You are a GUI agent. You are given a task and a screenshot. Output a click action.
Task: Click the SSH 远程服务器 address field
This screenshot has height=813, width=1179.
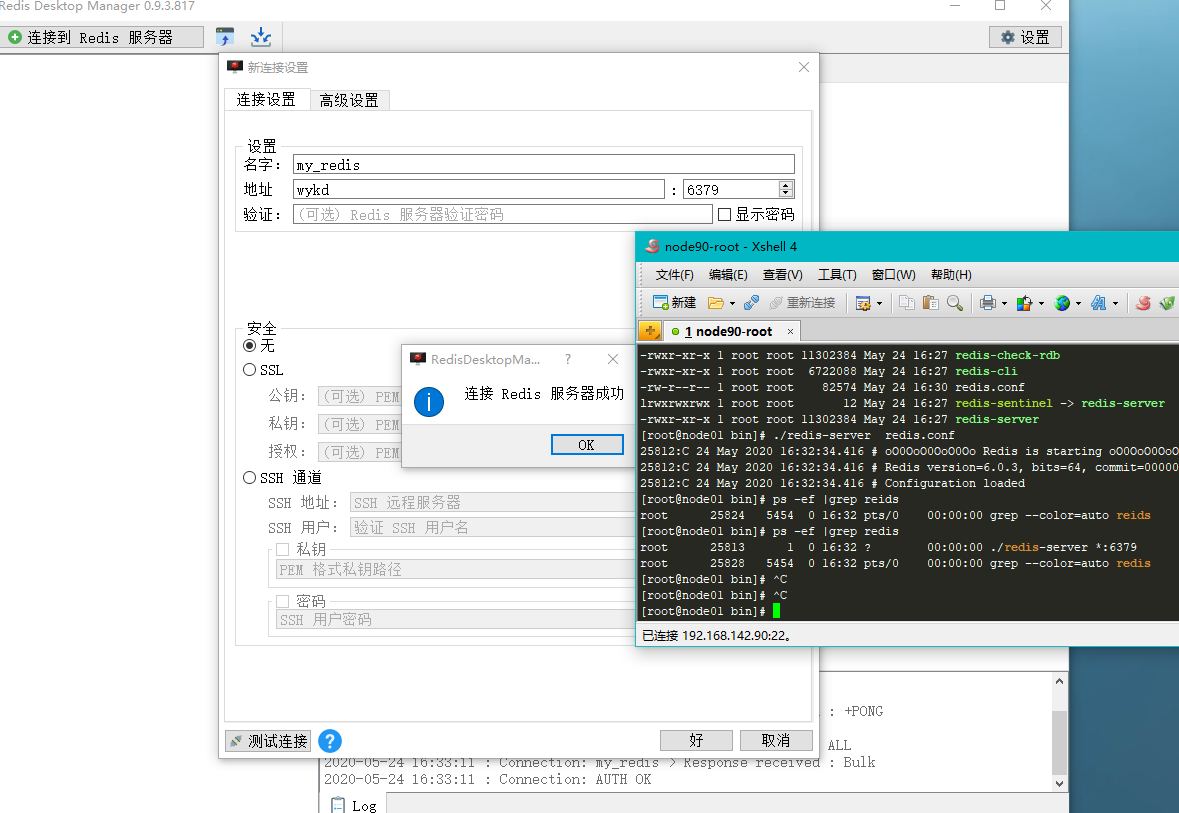coord(493,502)
